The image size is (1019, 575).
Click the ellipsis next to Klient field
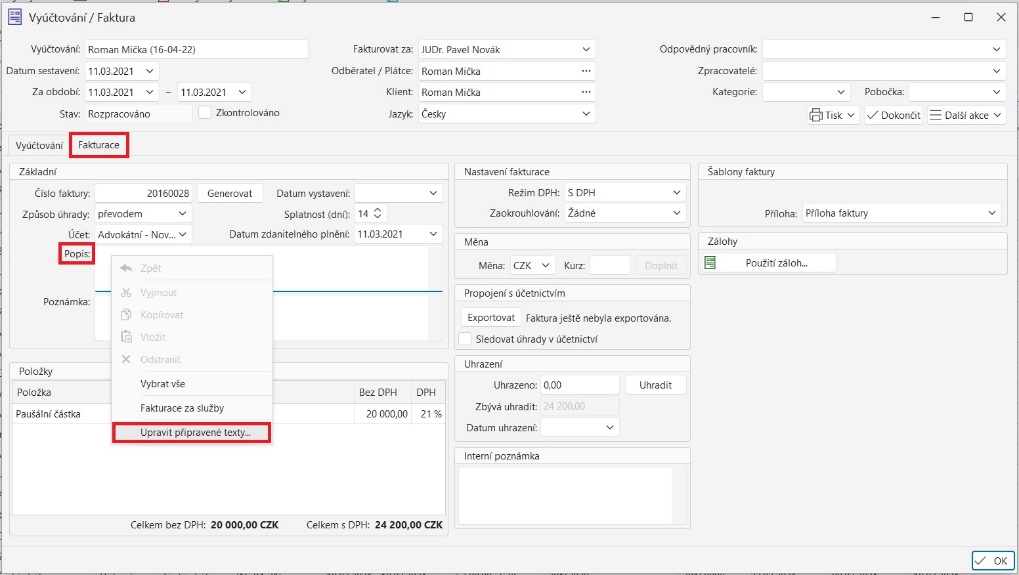coord(586,93)
